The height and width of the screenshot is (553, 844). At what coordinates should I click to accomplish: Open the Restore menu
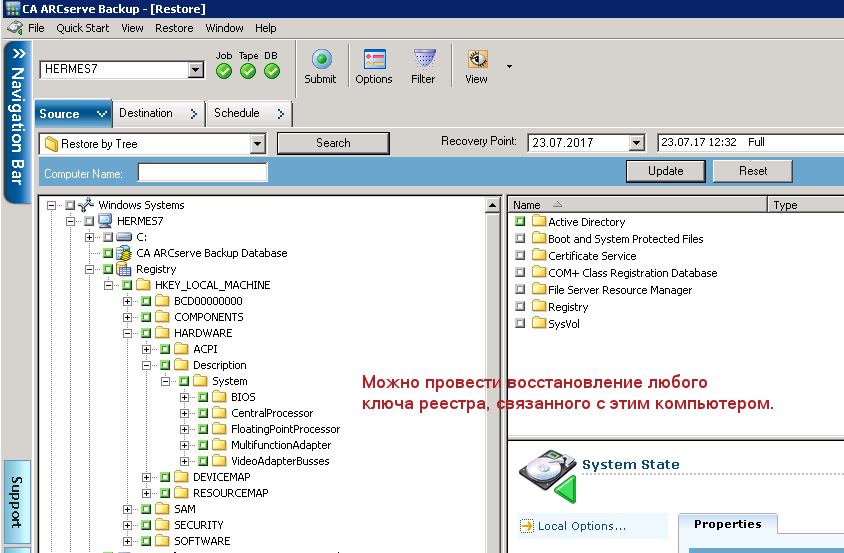(x=174, y=28)
